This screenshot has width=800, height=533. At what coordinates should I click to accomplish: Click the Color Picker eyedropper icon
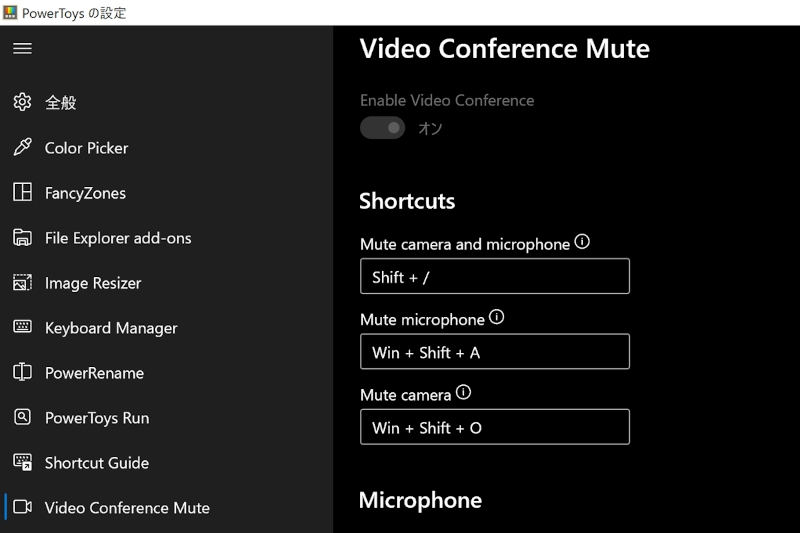22,147
